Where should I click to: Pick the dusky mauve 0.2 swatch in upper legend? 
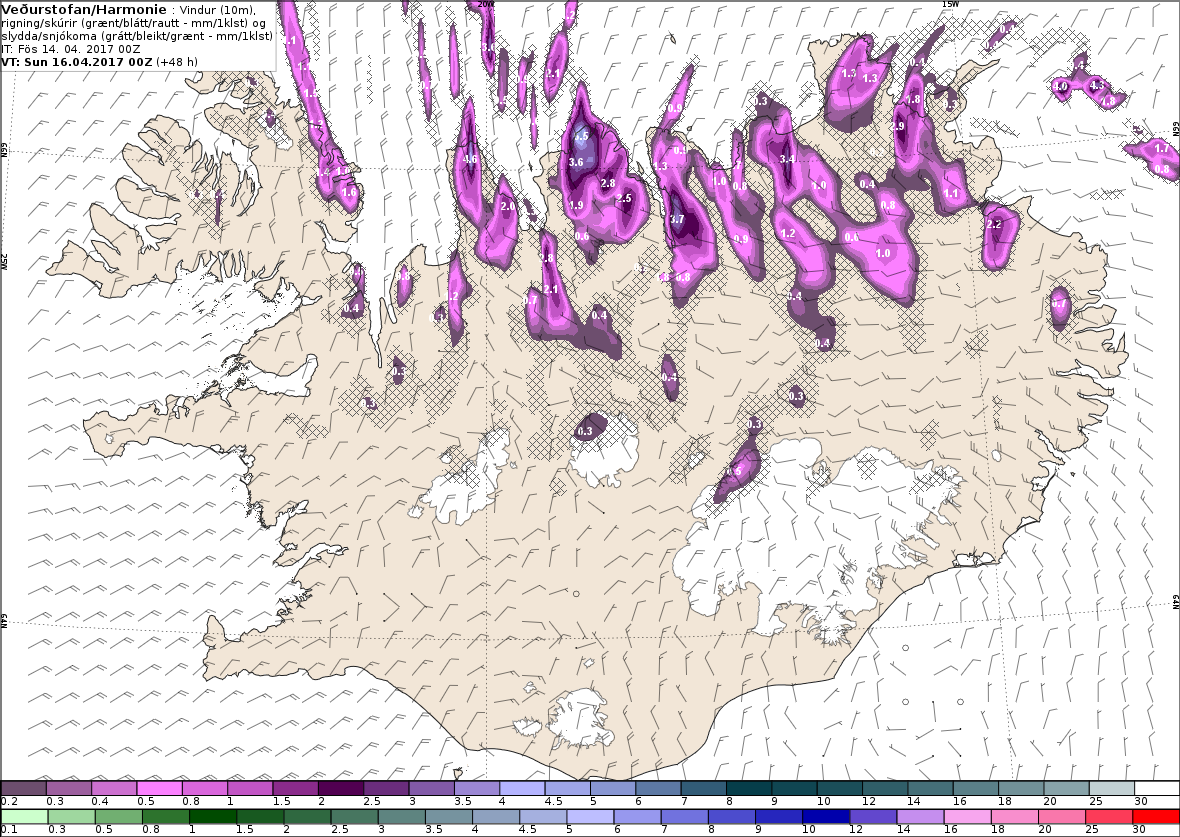24,789
